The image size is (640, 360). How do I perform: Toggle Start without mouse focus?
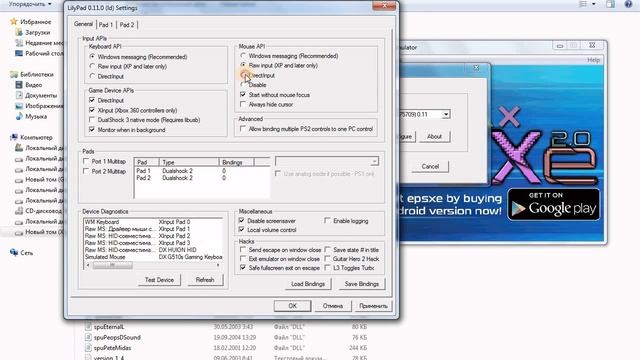coord(243,95)
